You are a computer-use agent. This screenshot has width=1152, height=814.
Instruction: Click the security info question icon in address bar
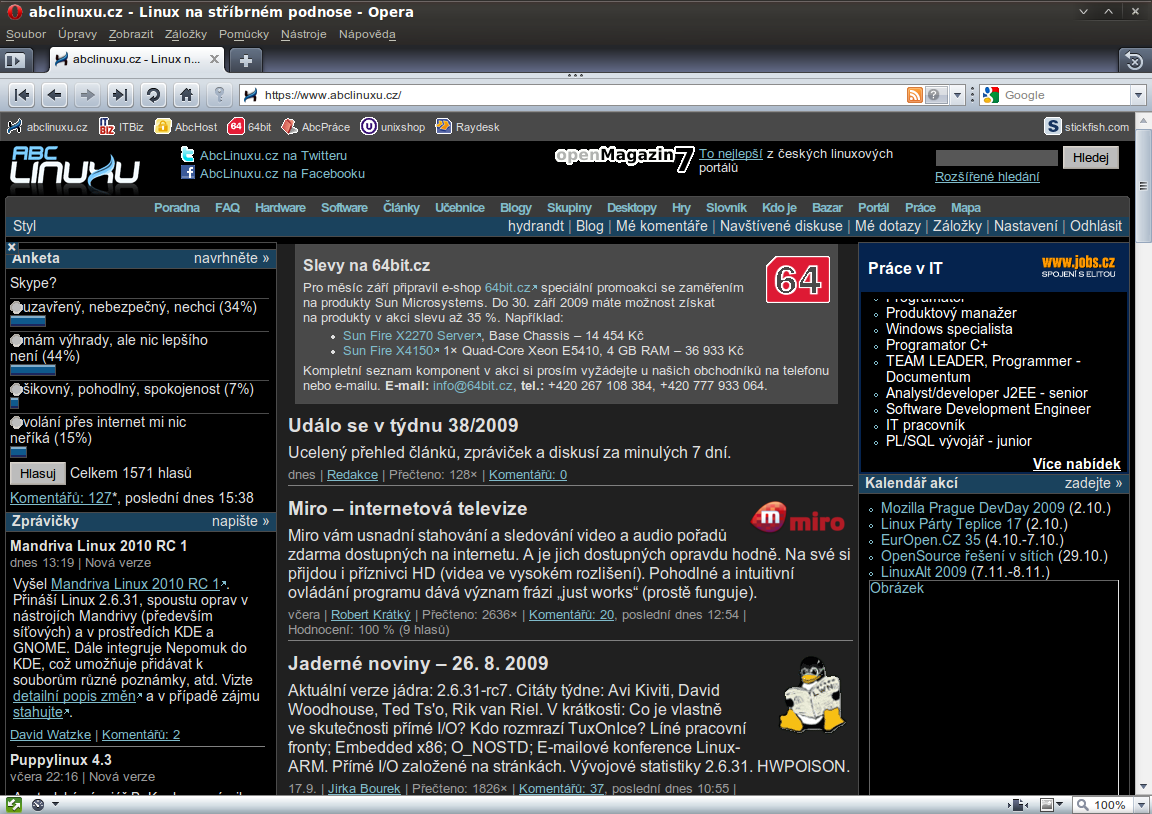click(936, 95)
